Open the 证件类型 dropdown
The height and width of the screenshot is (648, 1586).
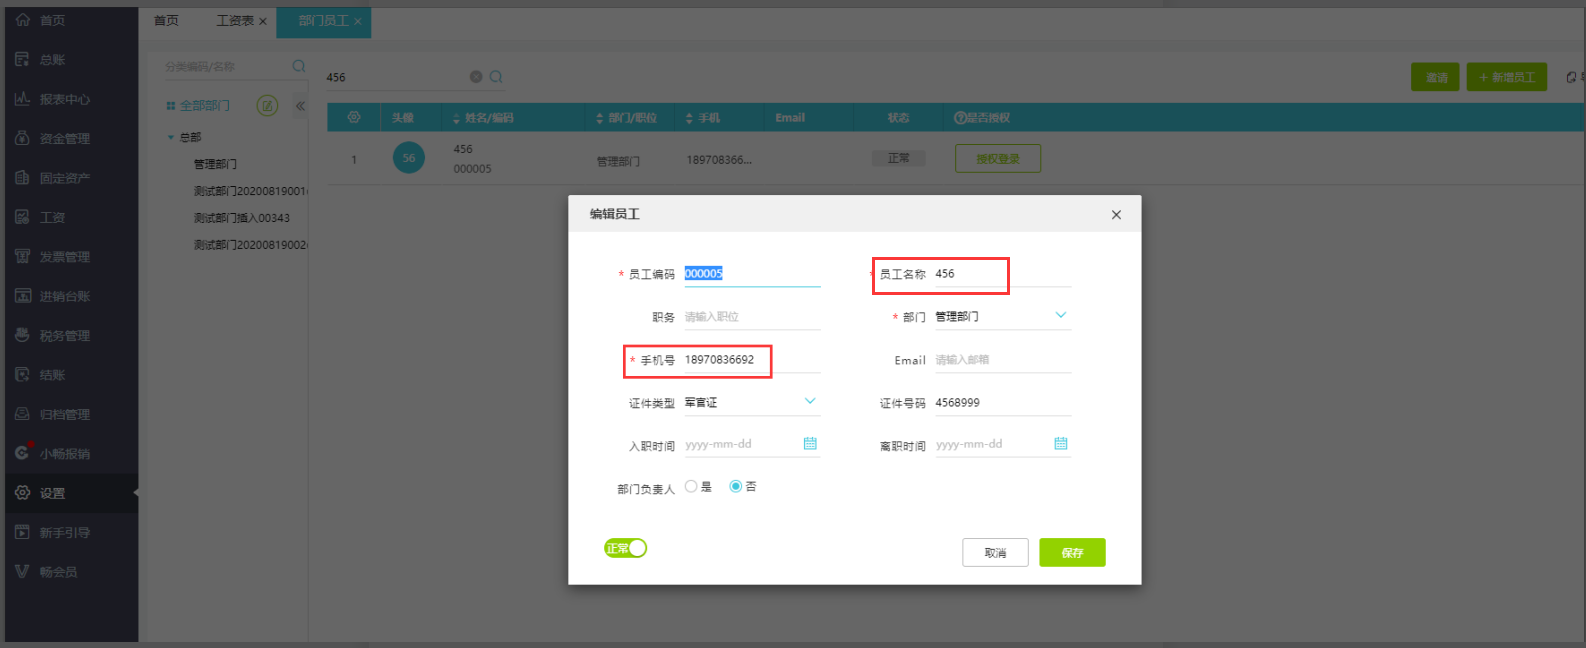pyautogui.click(x=810, y=401)
